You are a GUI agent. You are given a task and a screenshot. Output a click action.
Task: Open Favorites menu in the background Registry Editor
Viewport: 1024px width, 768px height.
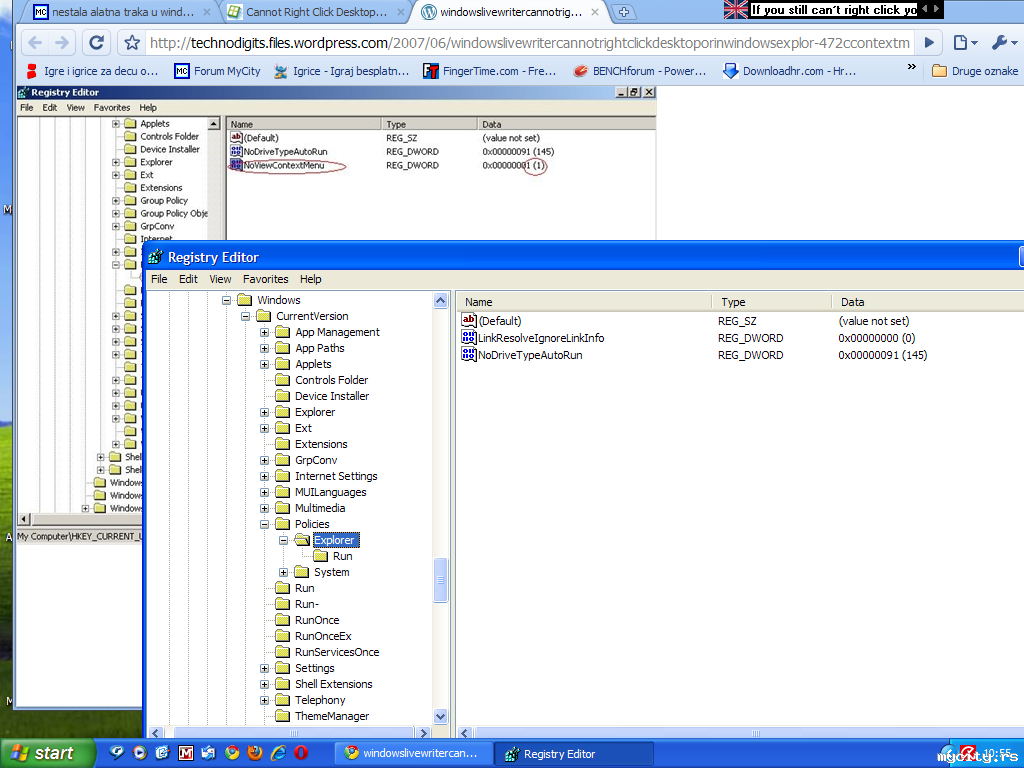112,108
